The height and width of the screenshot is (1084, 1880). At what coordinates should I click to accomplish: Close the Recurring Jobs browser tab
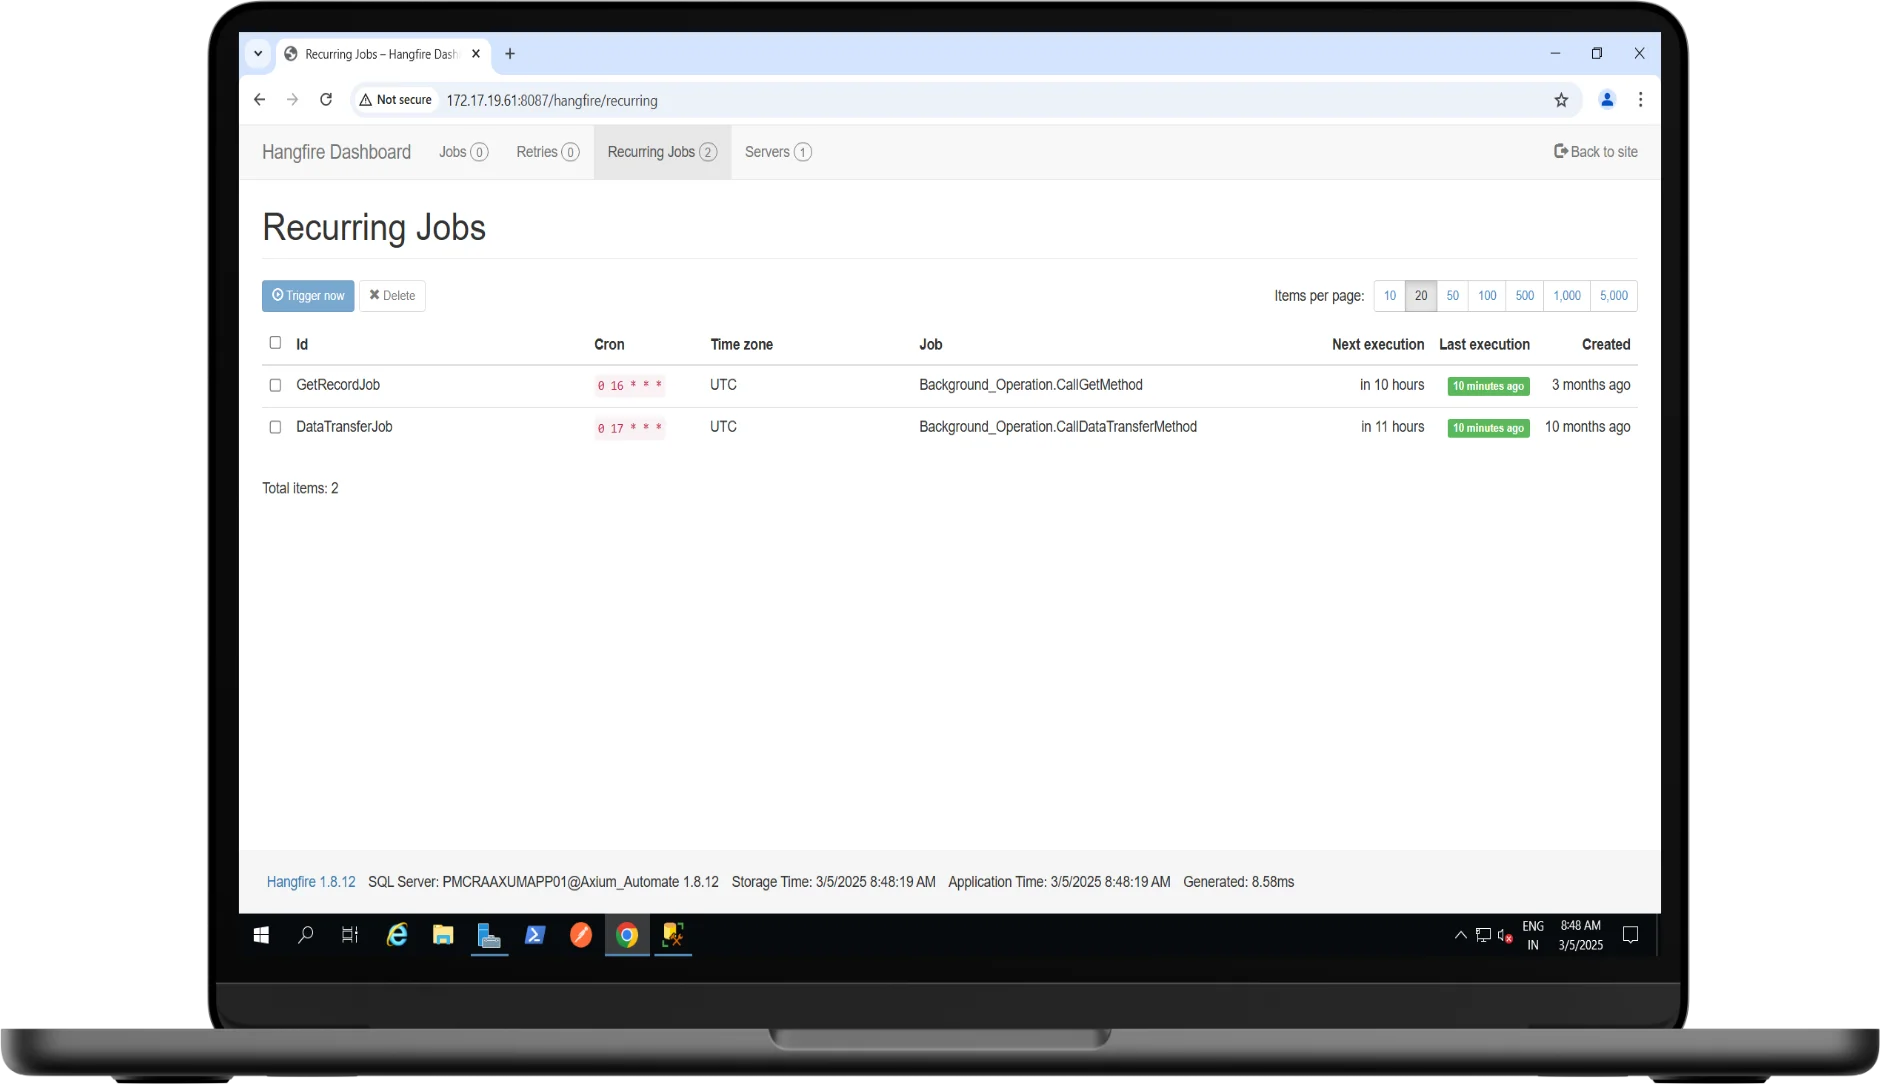click(x=476, y=54)
